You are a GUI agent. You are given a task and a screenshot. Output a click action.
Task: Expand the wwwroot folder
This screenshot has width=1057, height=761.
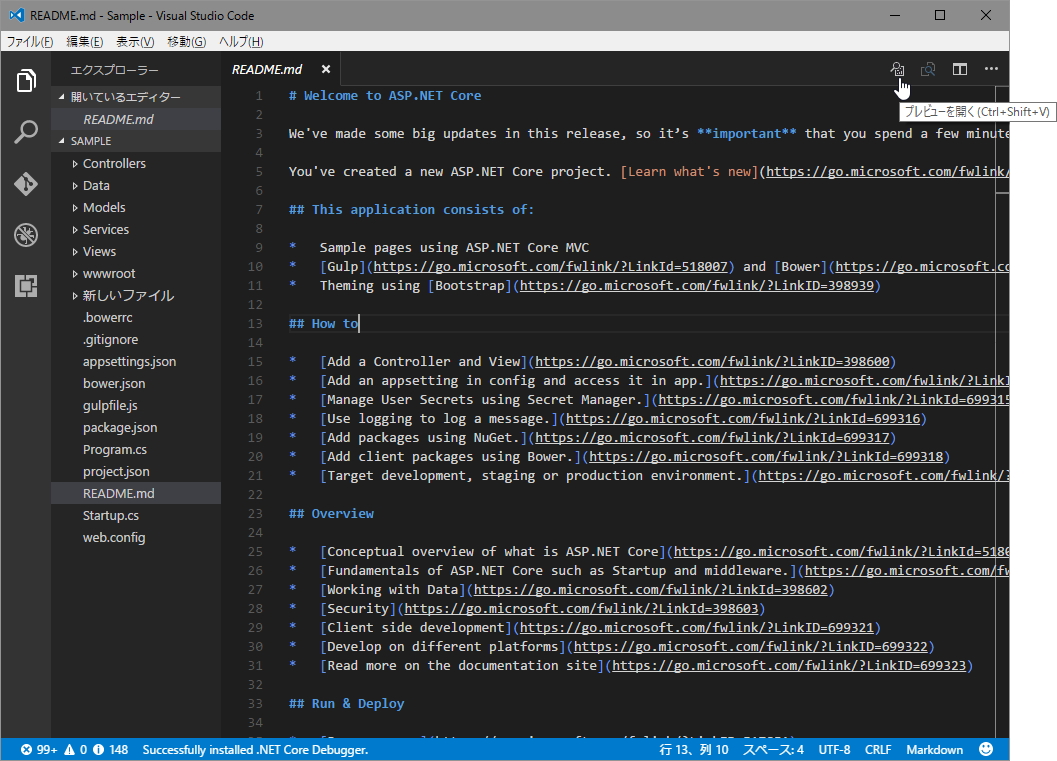(x=75, y=274)
